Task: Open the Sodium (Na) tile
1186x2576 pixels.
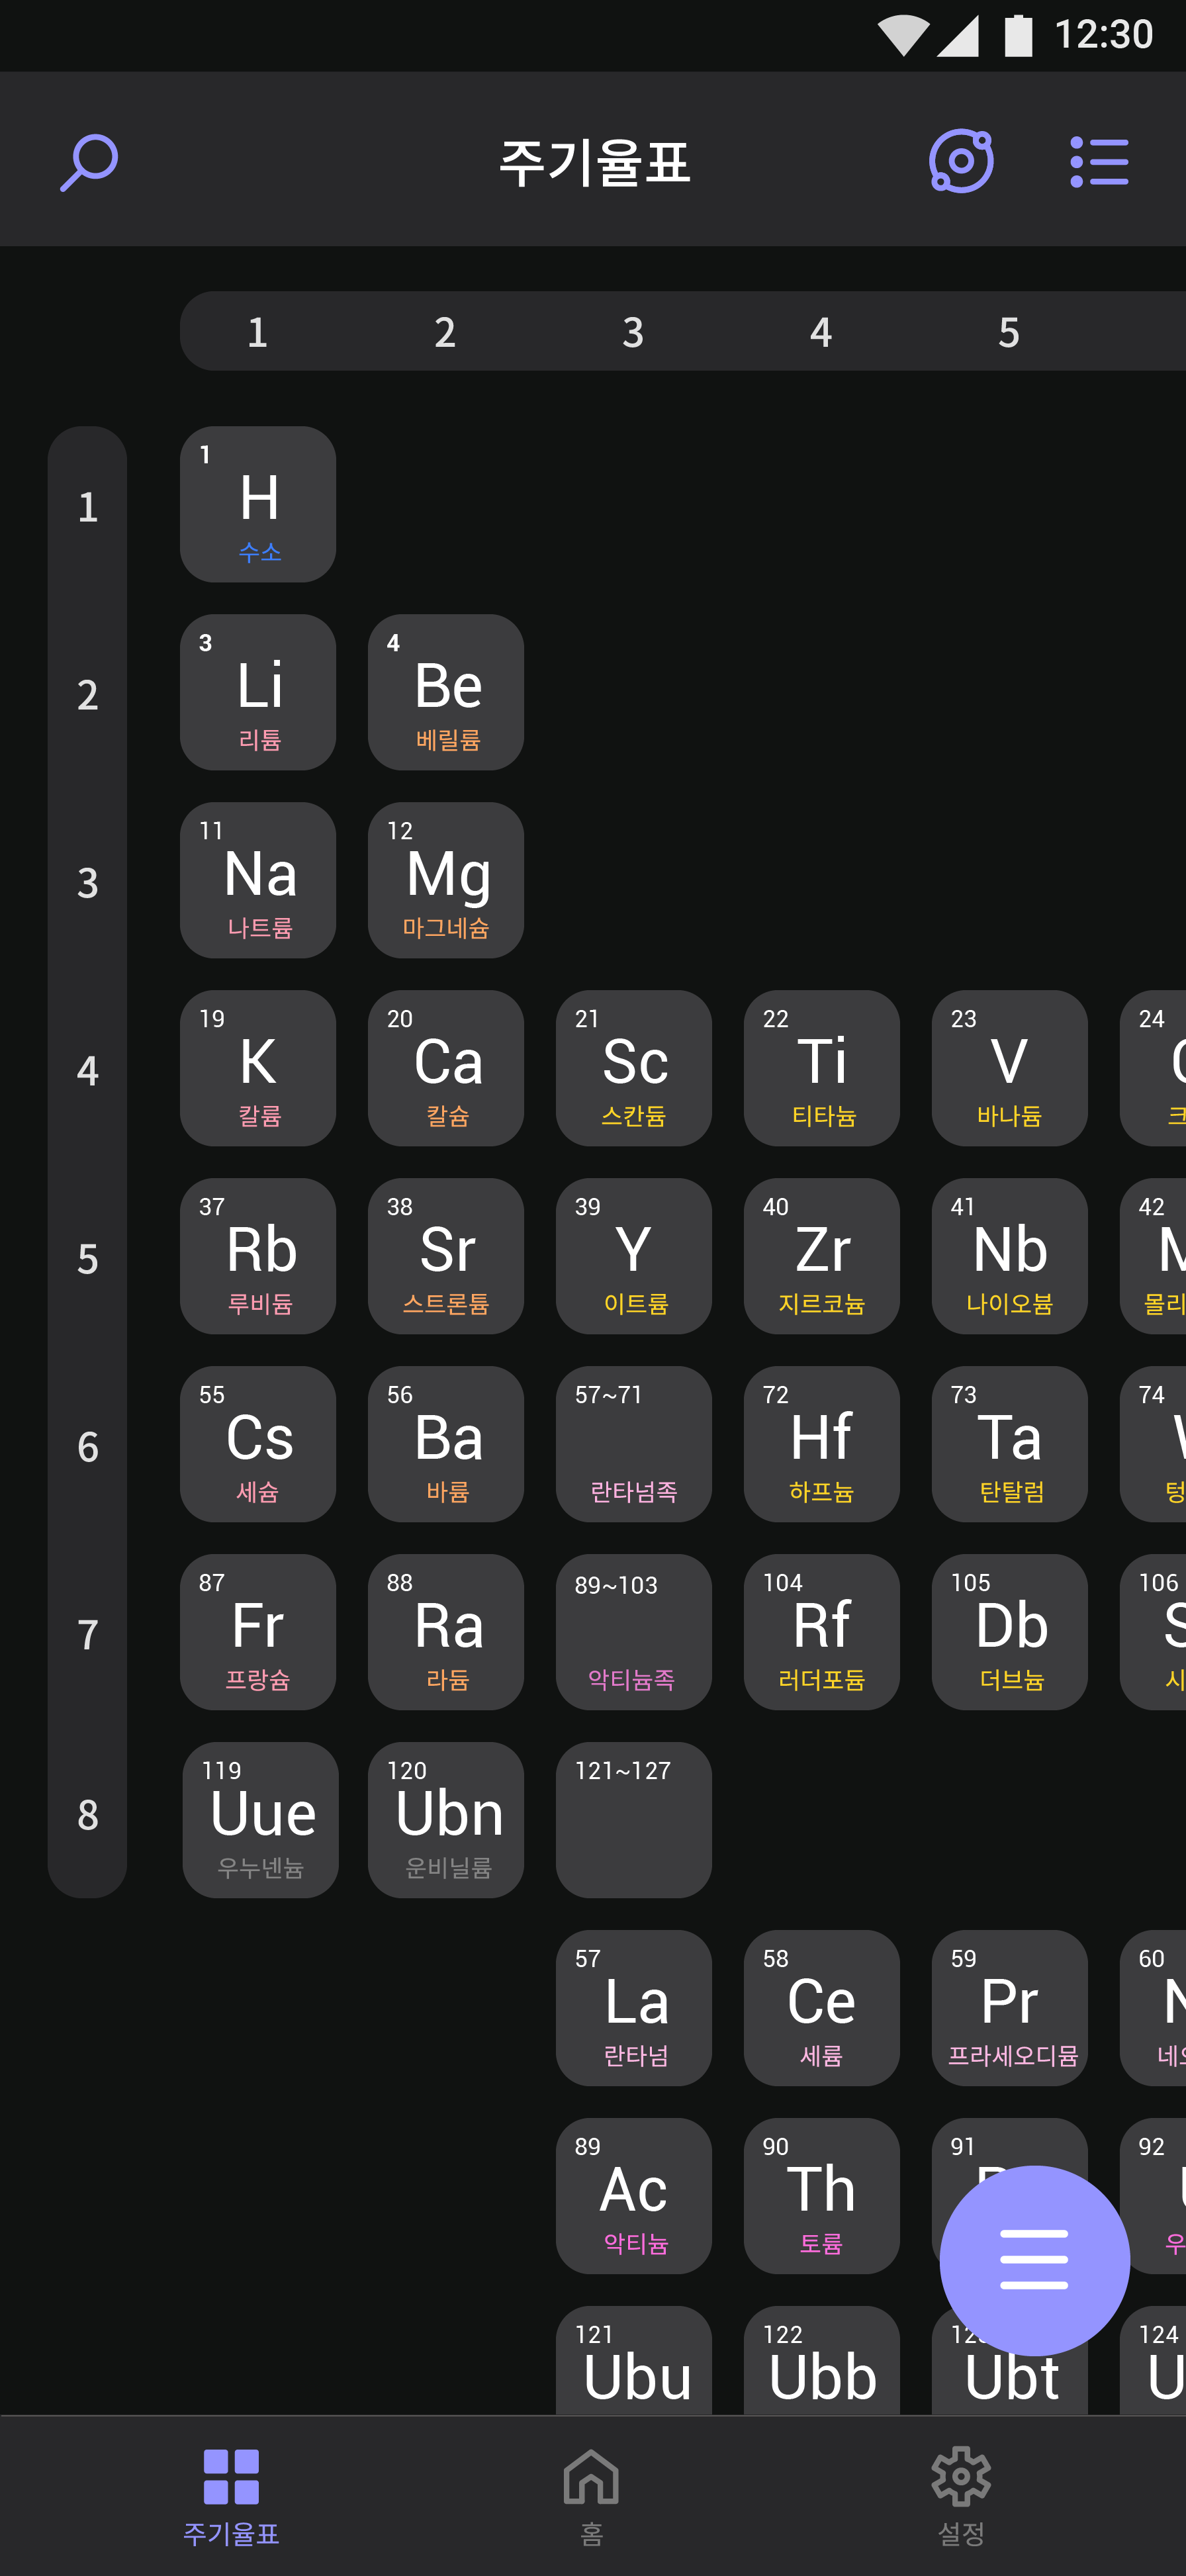Action: tap(258, 880)
